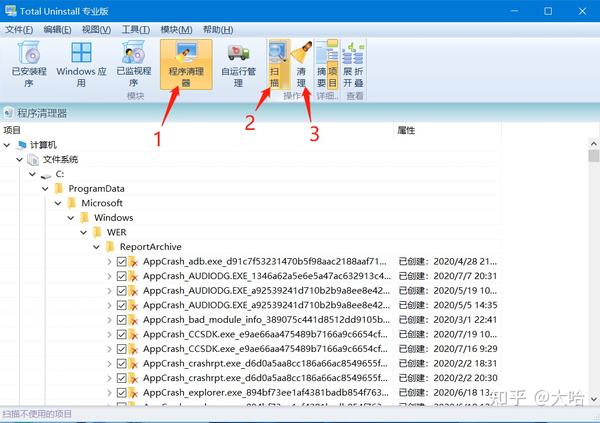Open the 编辑(E) menu
The width and height of the screenshot is (600, 423).
(57, 30)
